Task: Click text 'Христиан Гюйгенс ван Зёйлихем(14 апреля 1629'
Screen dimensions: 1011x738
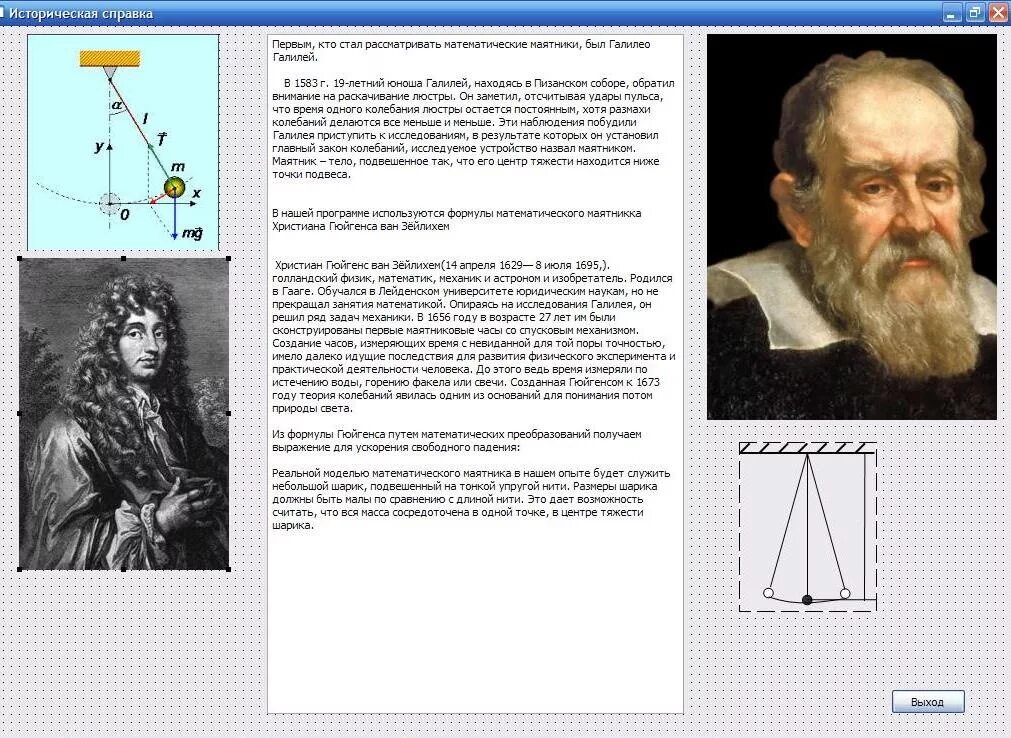Action: [x=398, y=265]
